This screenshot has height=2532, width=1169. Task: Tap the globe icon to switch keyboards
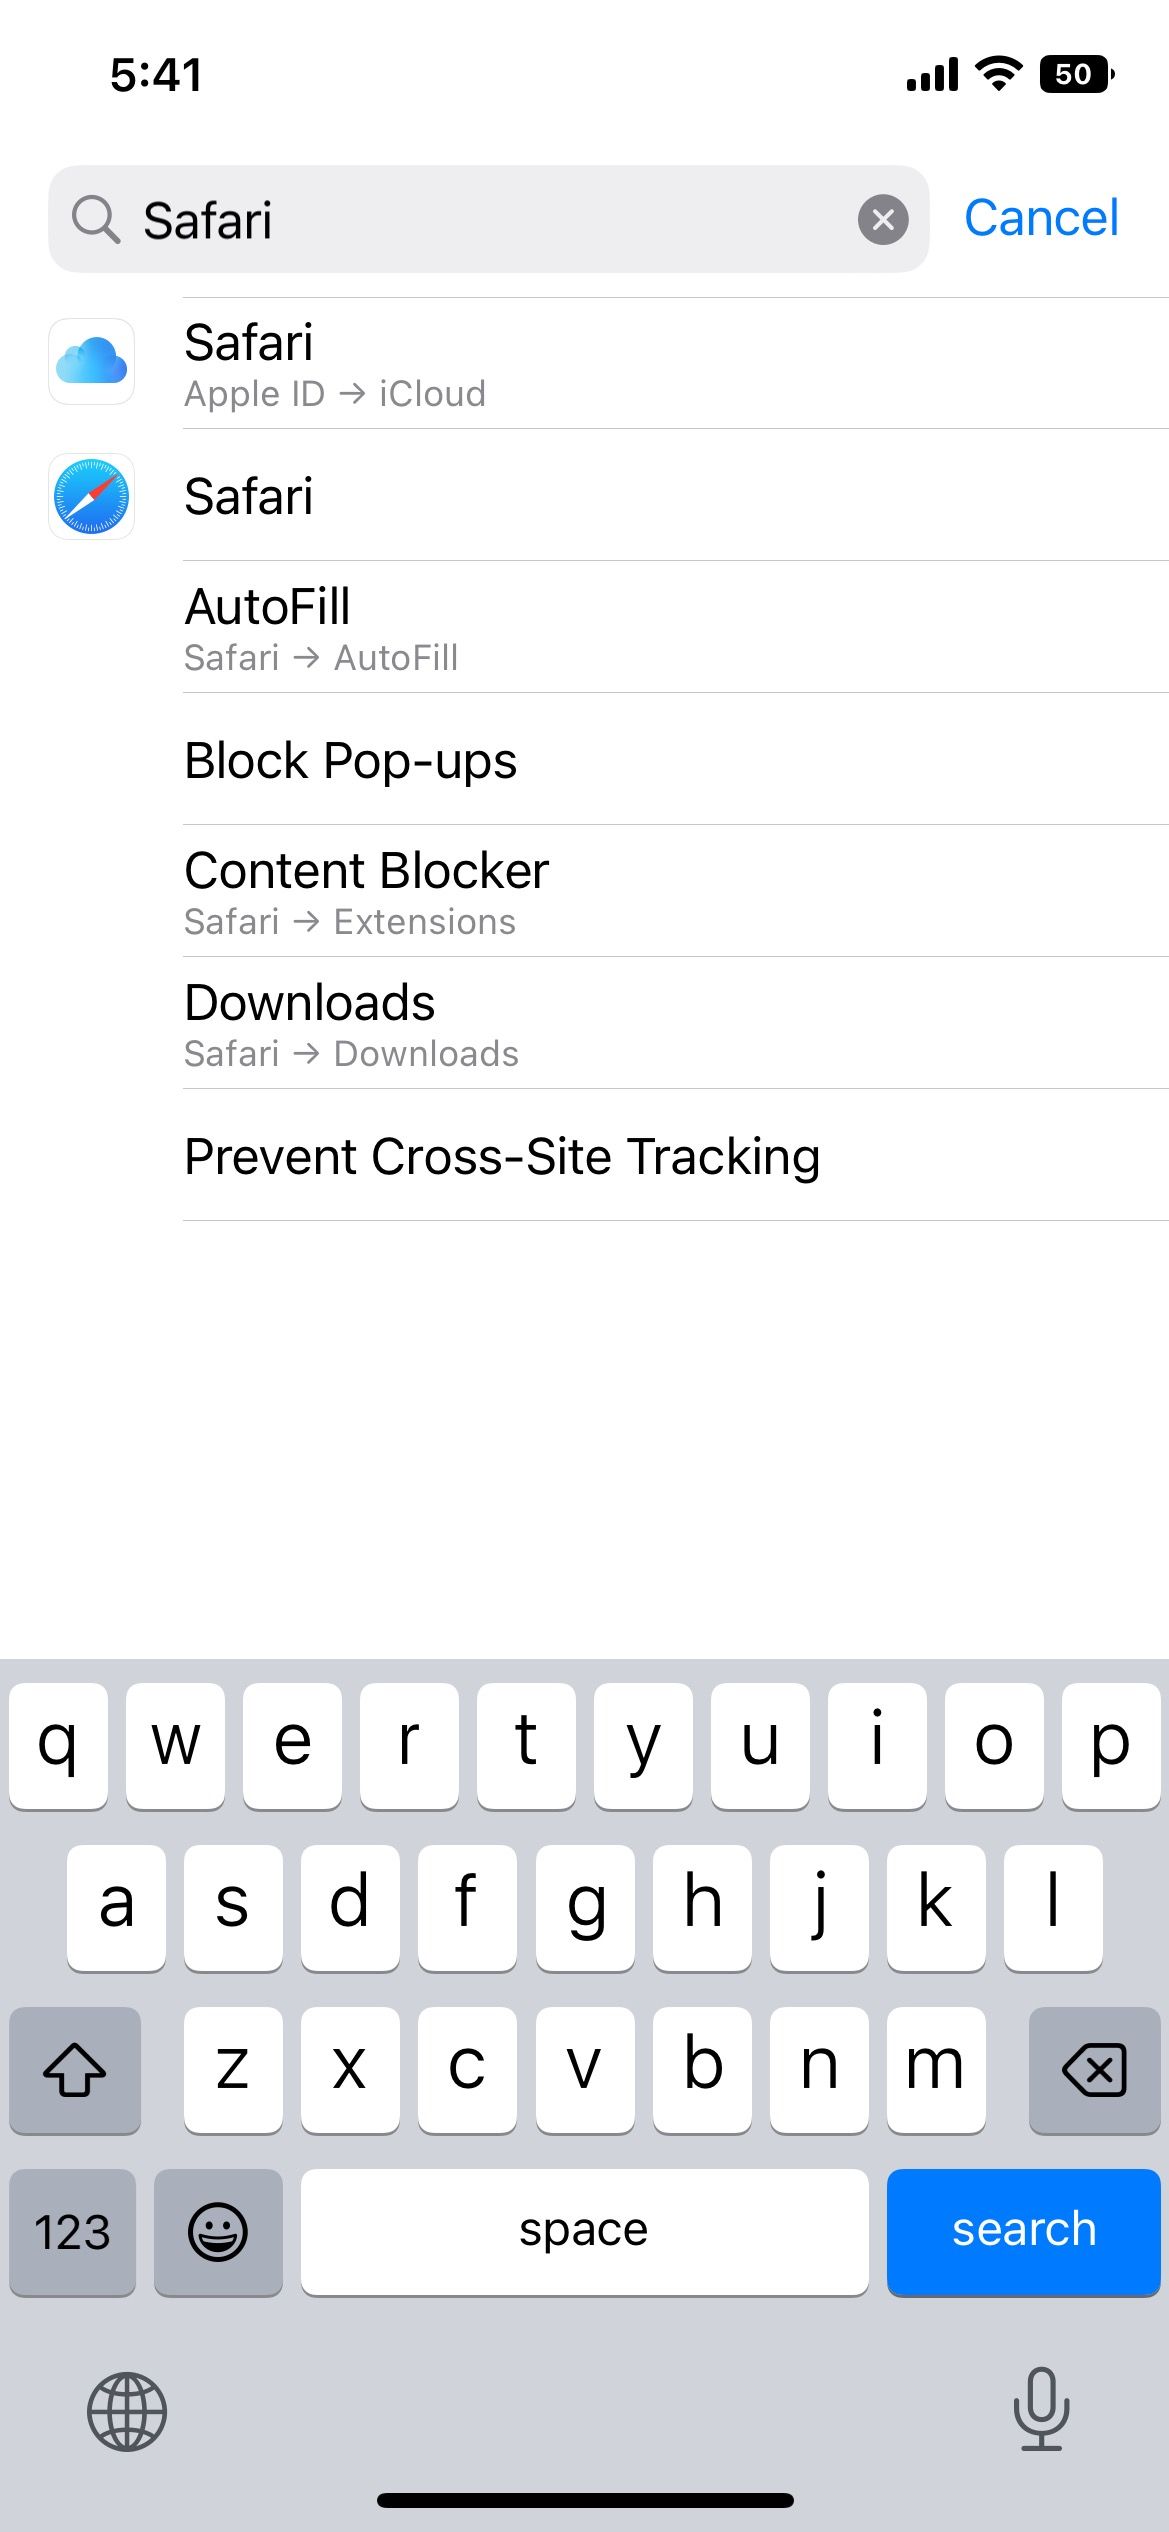(128, 2412)
